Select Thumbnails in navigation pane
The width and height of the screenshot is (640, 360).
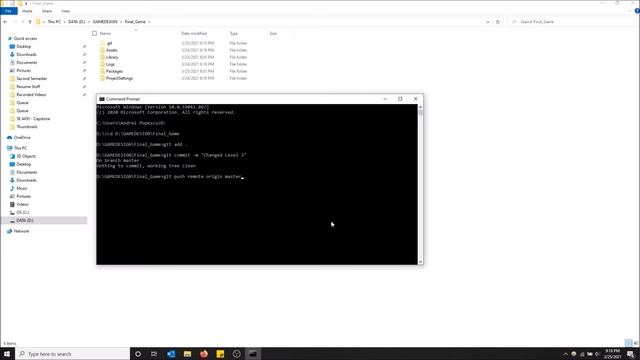coord(27,127)
